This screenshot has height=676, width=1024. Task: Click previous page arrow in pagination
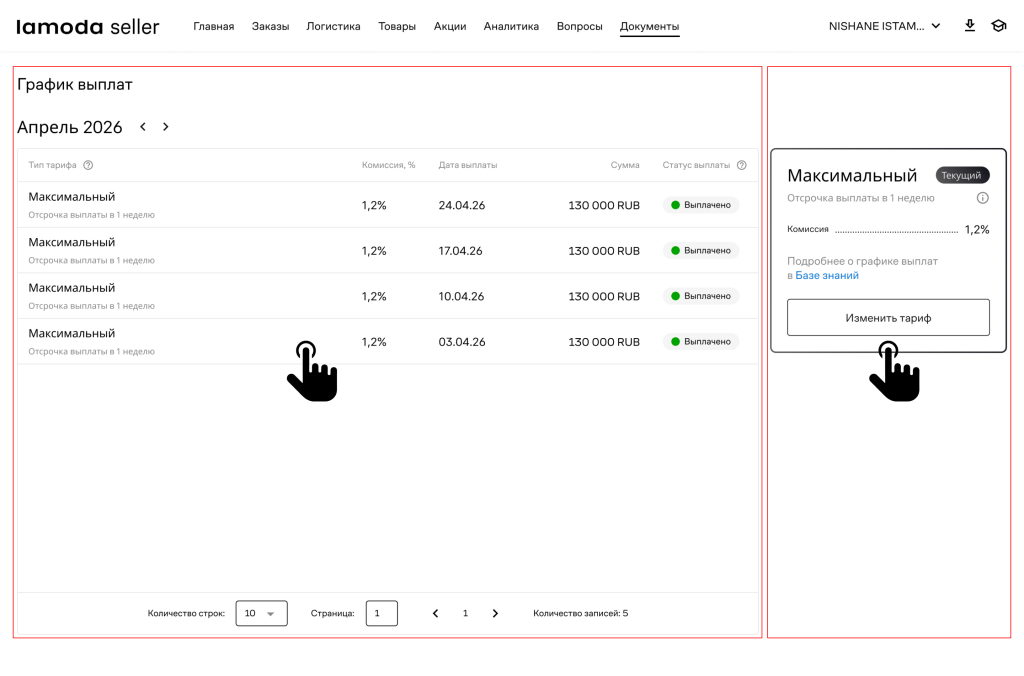435,613
